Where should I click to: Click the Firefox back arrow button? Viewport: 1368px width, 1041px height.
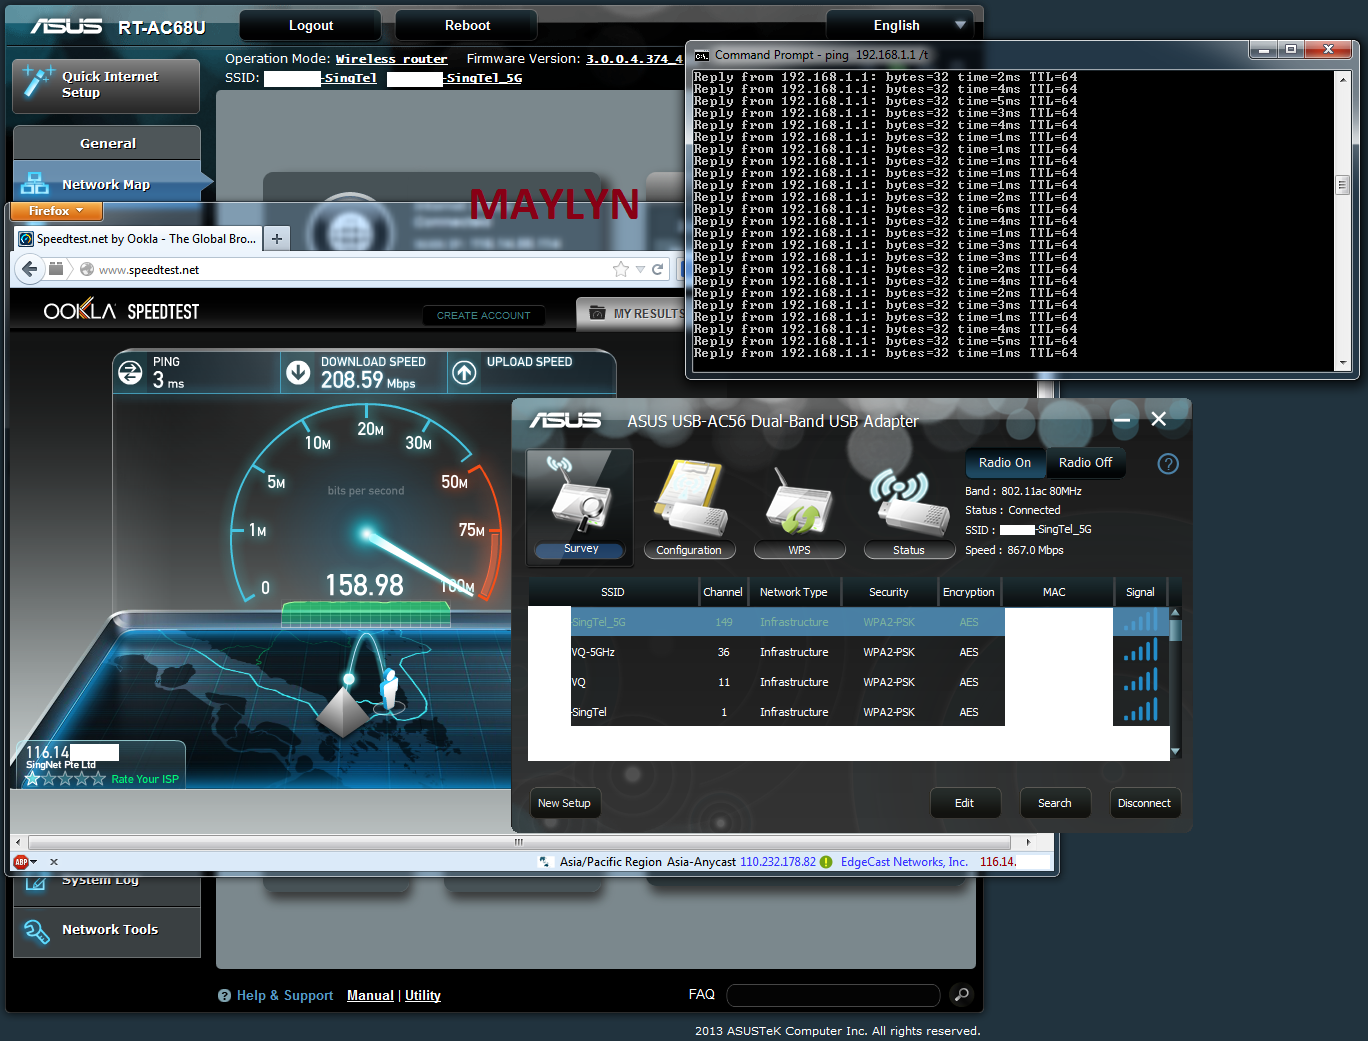[x=30, y=269]
